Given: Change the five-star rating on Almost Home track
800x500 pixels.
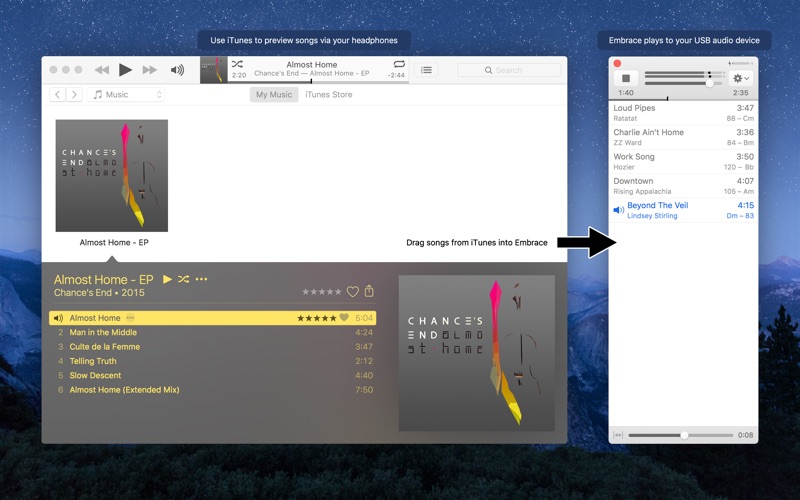Looking at the screenshot, I should (x=317, y=318).
